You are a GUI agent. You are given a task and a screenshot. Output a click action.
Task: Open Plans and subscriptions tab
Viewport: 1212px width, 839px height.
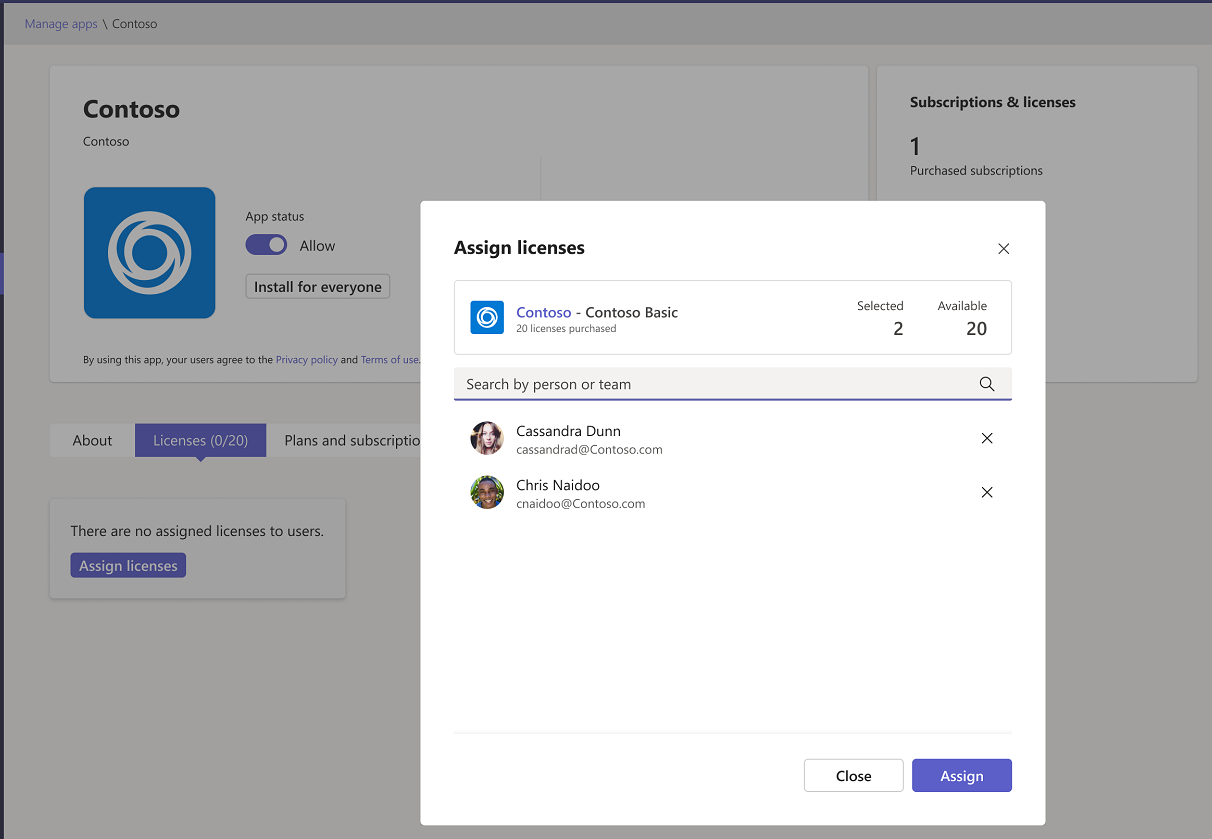click(350, 440)
